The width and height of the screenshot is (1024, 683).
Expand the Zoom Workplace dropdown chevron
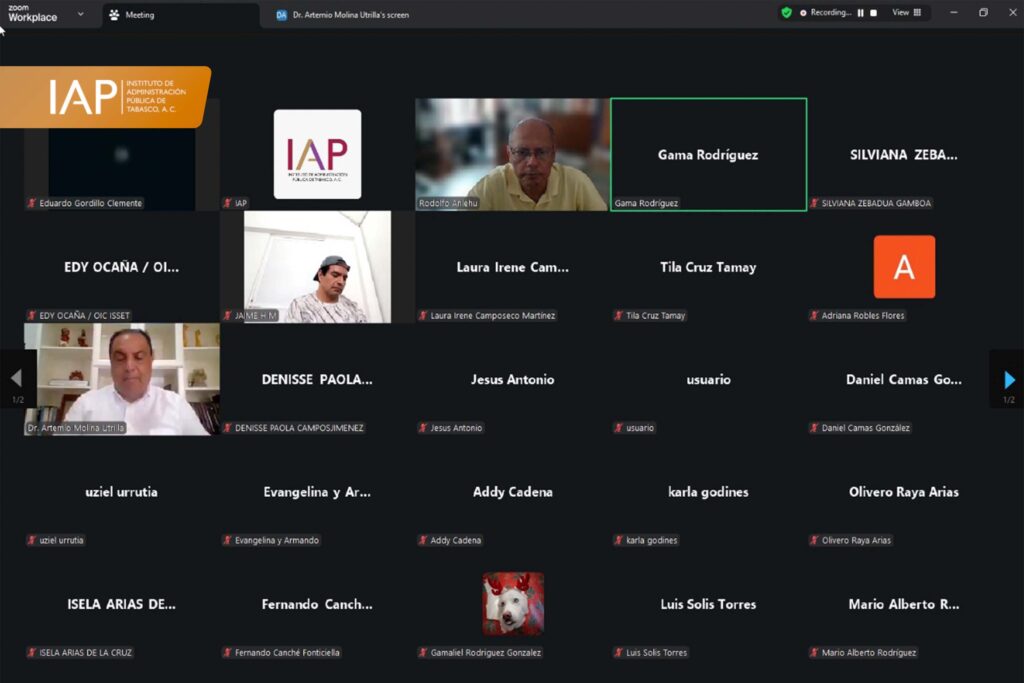(x=81, y=14)
